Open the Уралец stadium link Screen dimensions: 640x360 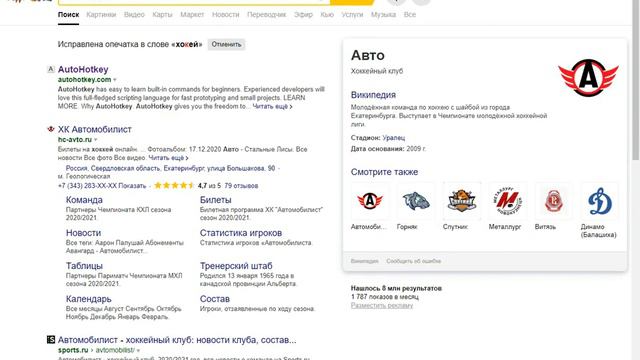[393, 138]
